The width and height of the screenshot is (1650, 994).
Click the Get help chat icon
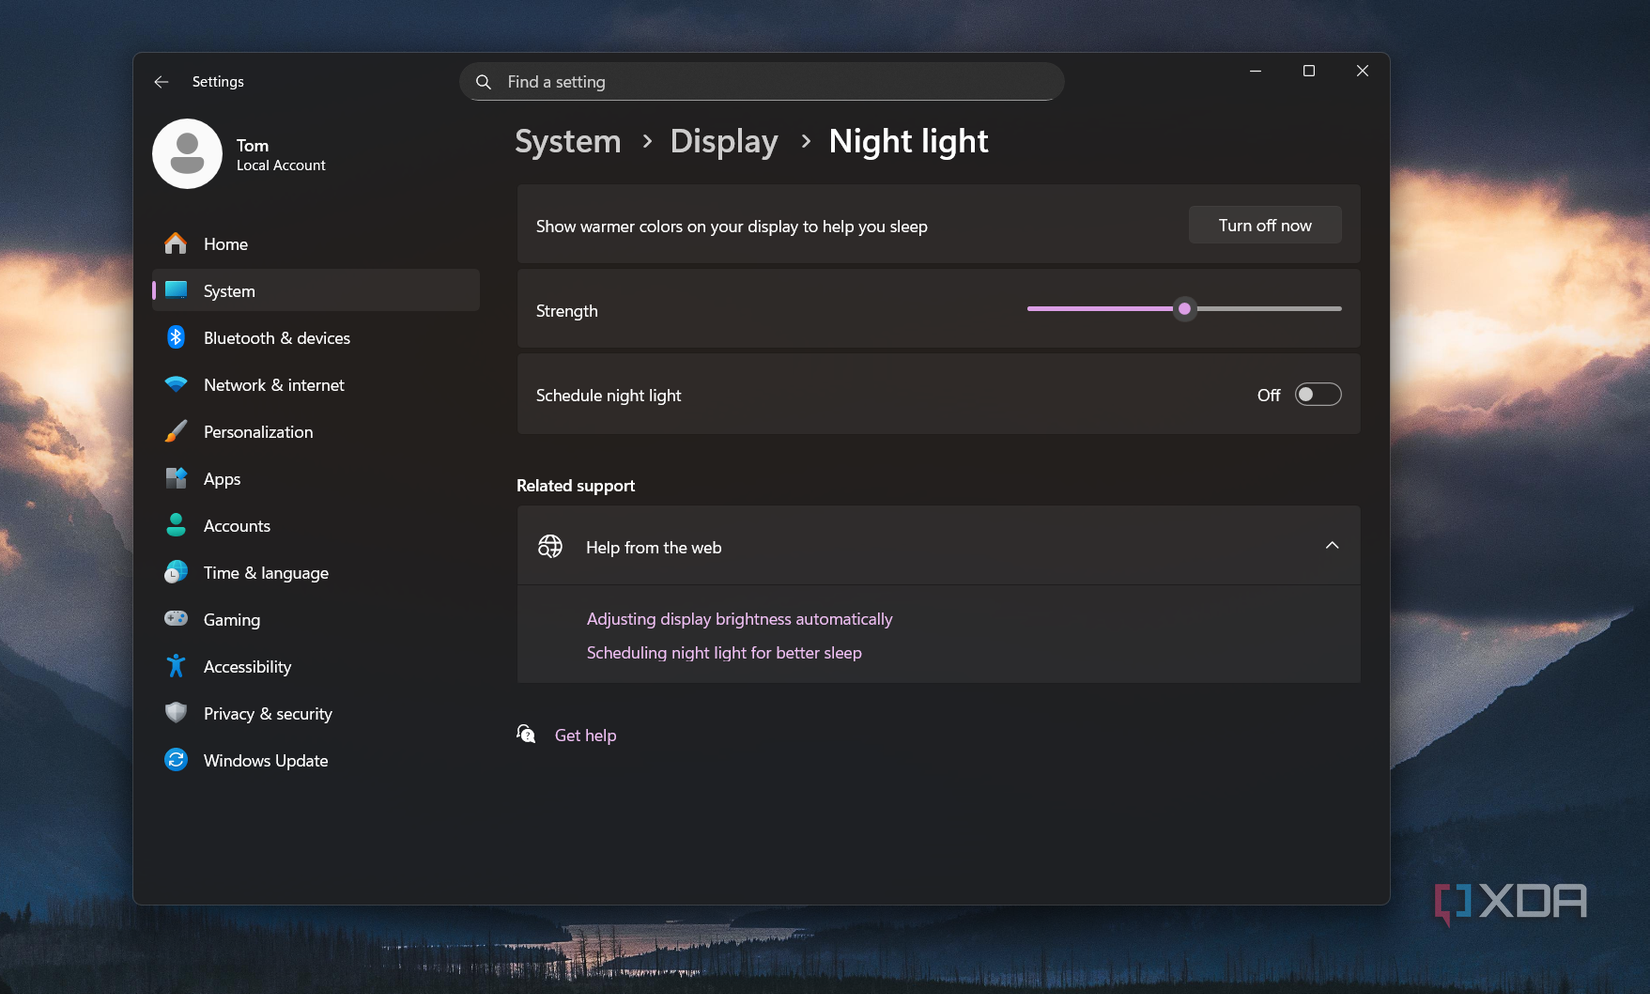pyautogui.click(x=526, y=734)
